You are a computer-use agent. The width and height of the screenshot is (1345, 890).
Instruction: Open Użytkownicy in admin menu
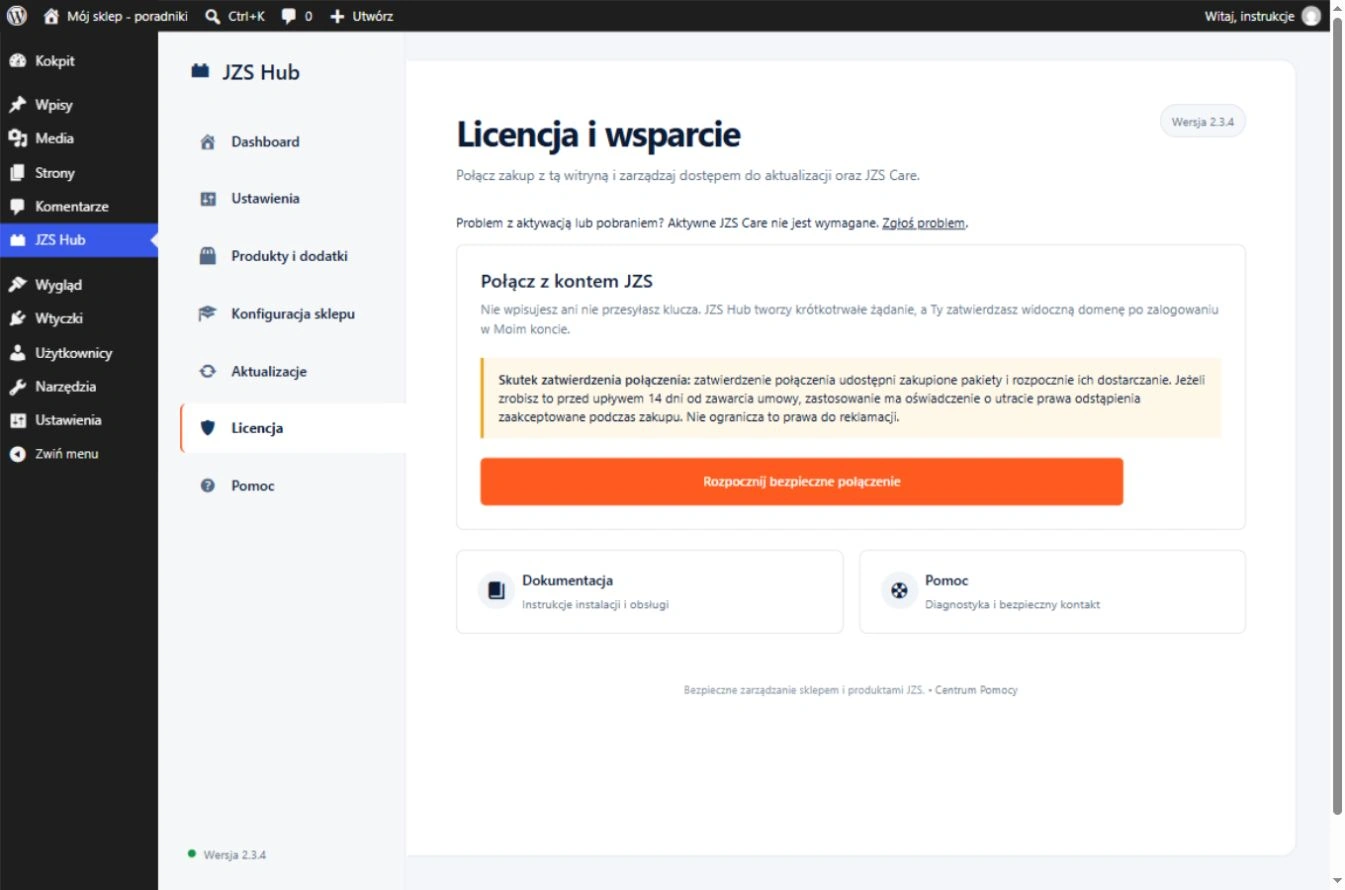79,353
